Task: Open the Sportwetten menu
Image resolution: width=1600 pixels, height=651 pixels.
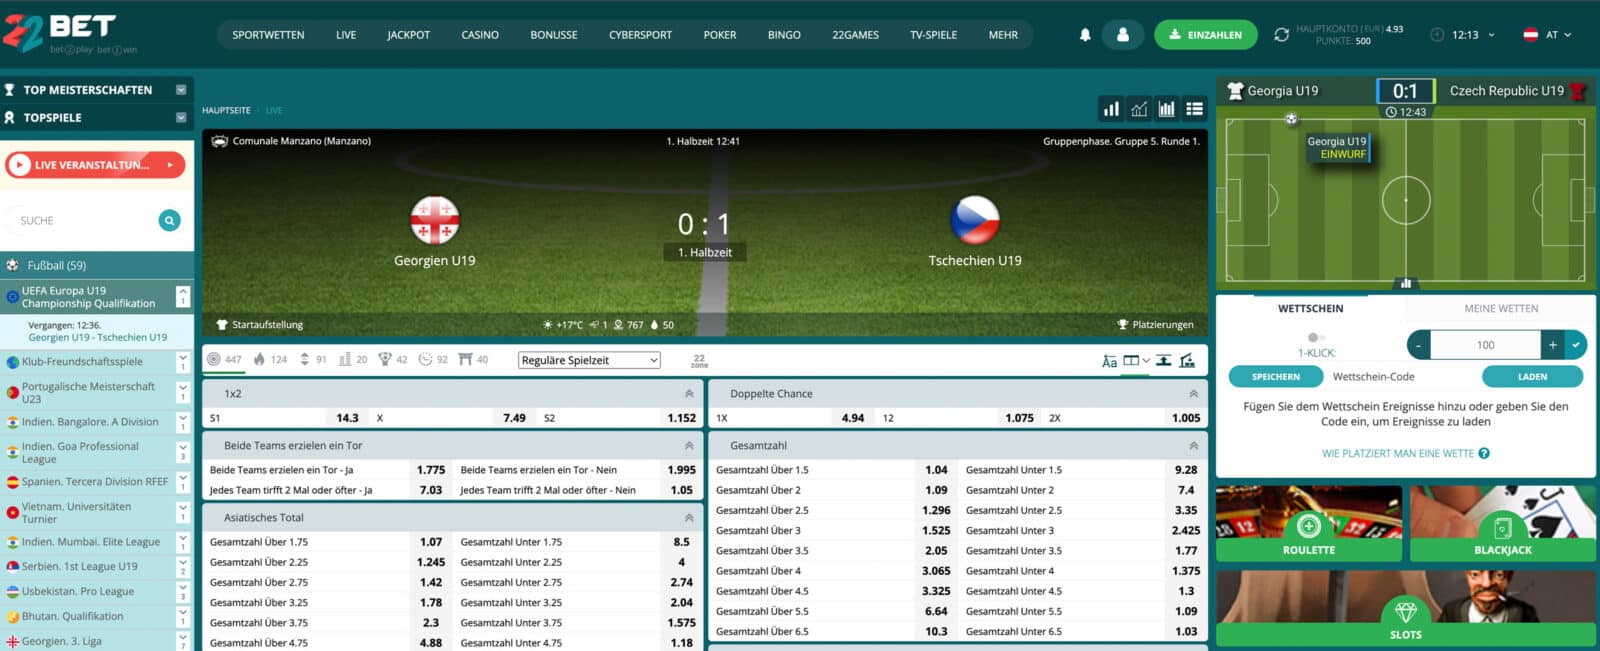Action: click(268, 35)
